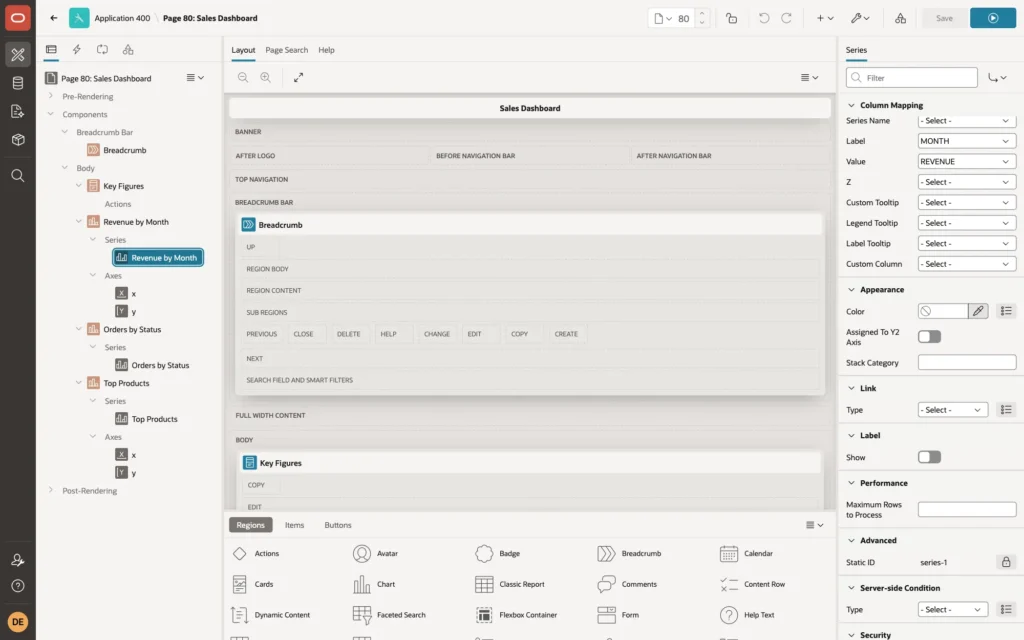Zoom out the layout view

click(243, 77)
